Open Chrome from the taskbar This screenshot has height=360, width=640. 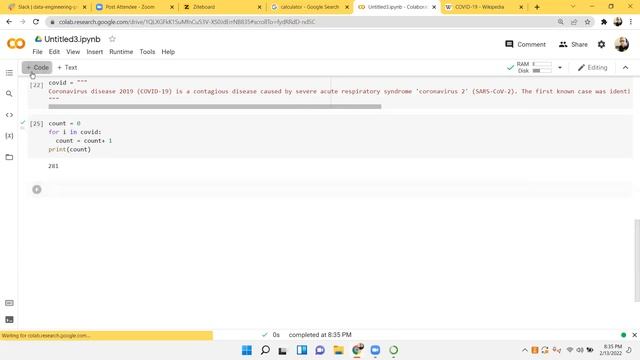point(357,350)
